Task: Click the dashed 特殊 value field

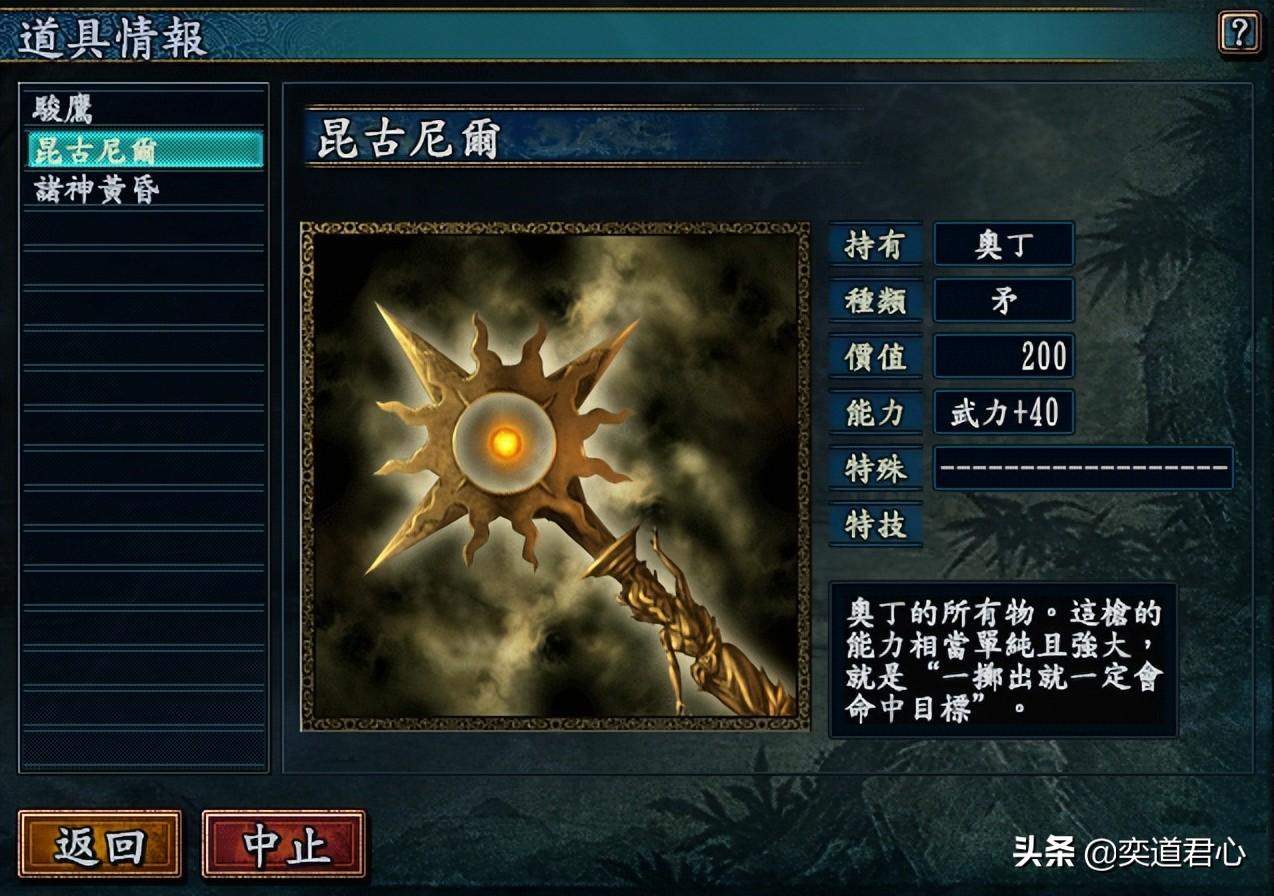Action: click(x=1083, y=468)
